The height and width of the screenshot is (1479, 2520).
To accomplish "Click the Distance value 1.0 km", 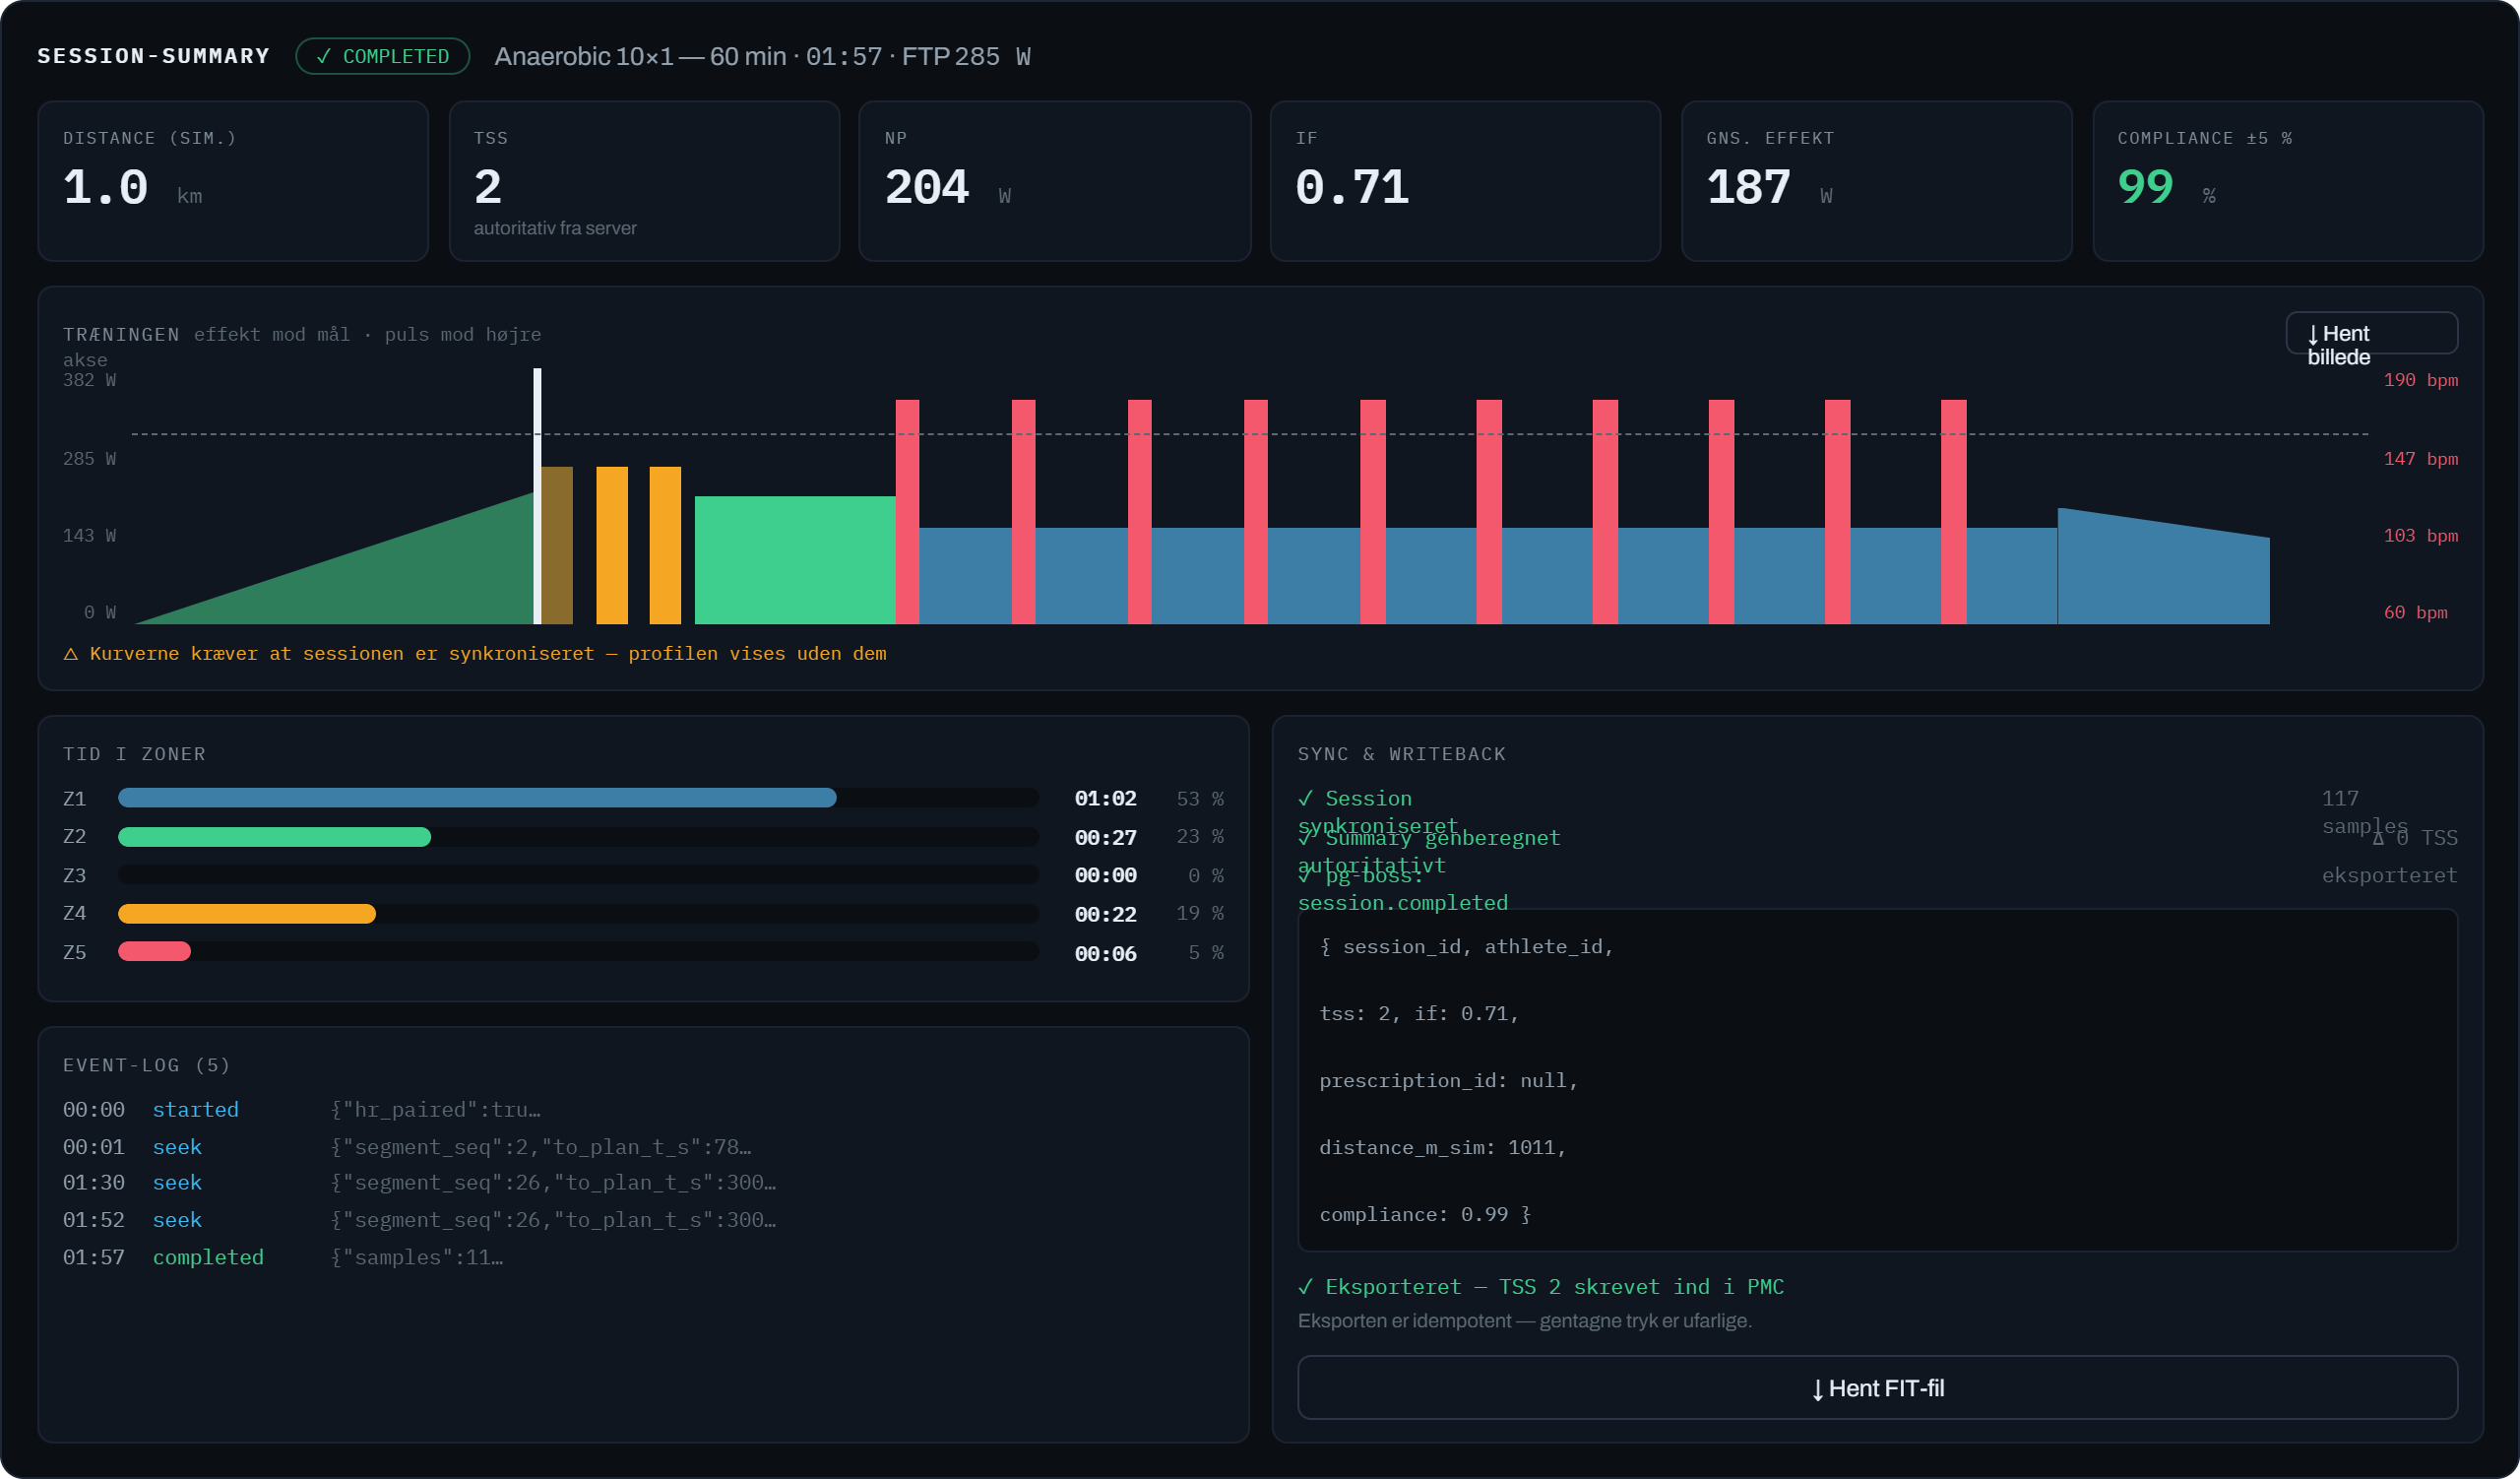I will tap(132, 188).
